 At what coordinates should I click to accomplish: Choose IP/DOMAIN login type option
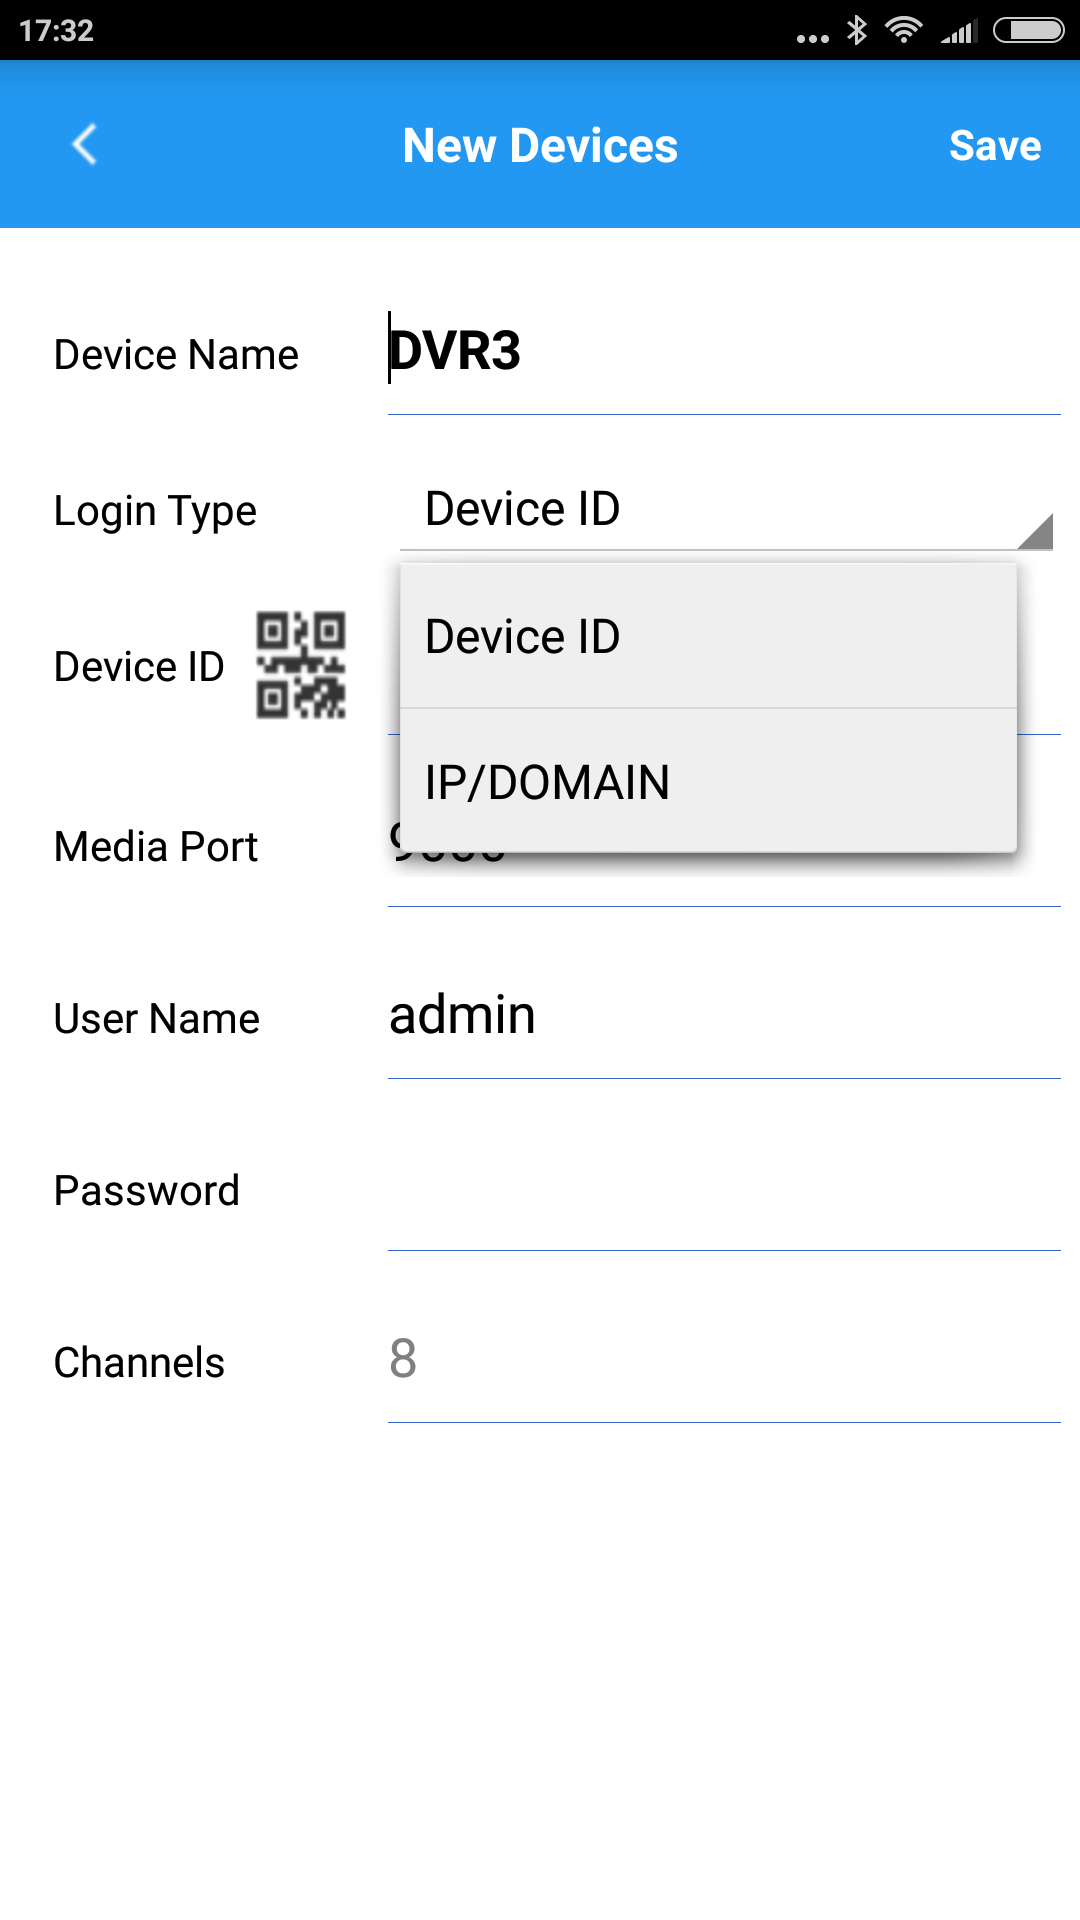[x=708, y=782]
